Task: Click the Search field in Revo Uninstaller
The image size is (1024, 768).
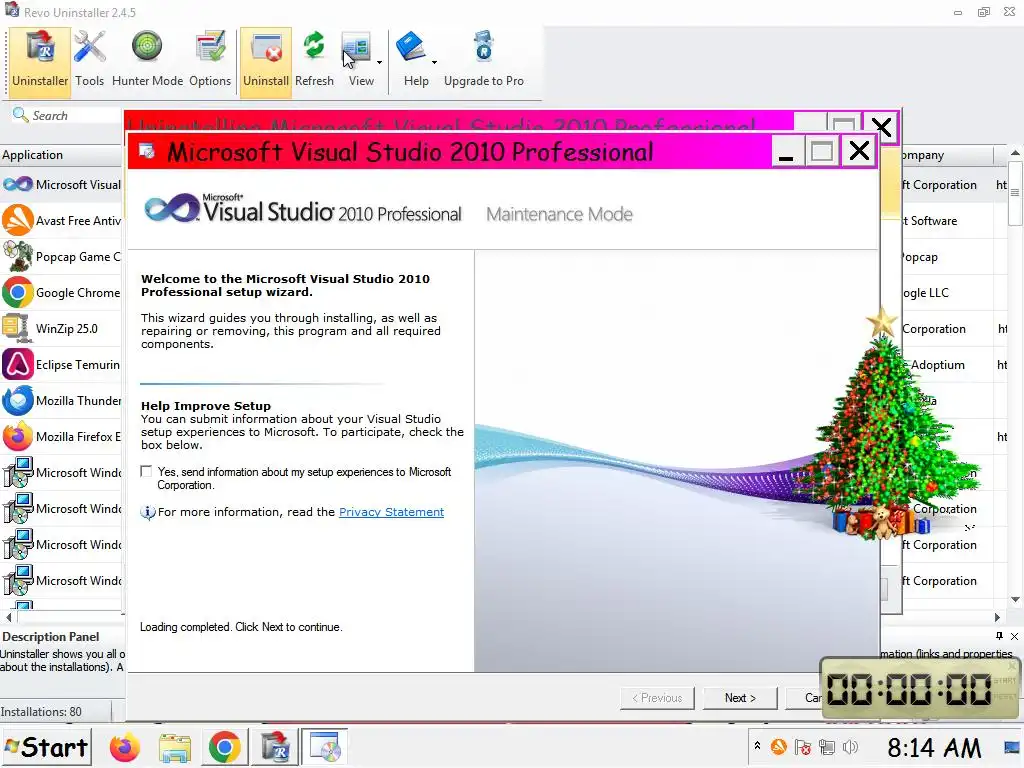Action: (65, 116)
